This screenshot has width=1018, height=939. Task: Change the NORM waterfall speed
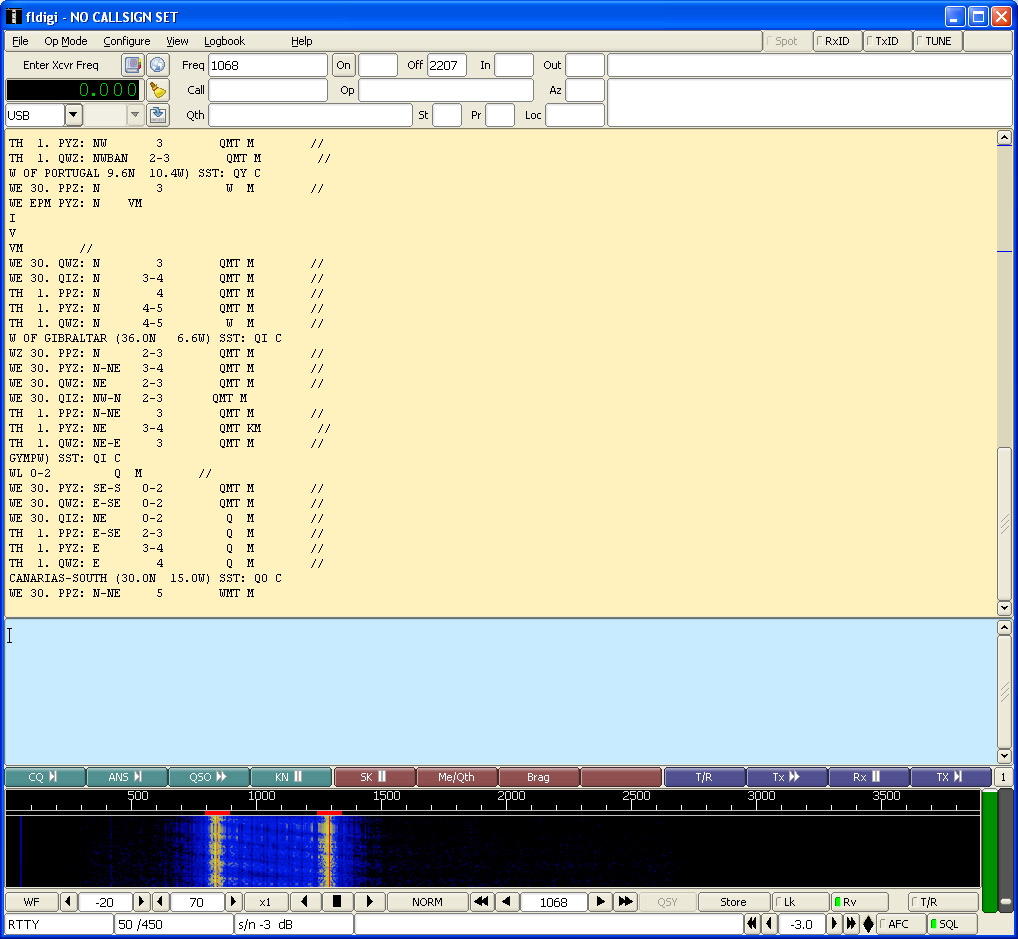(427, 901)
